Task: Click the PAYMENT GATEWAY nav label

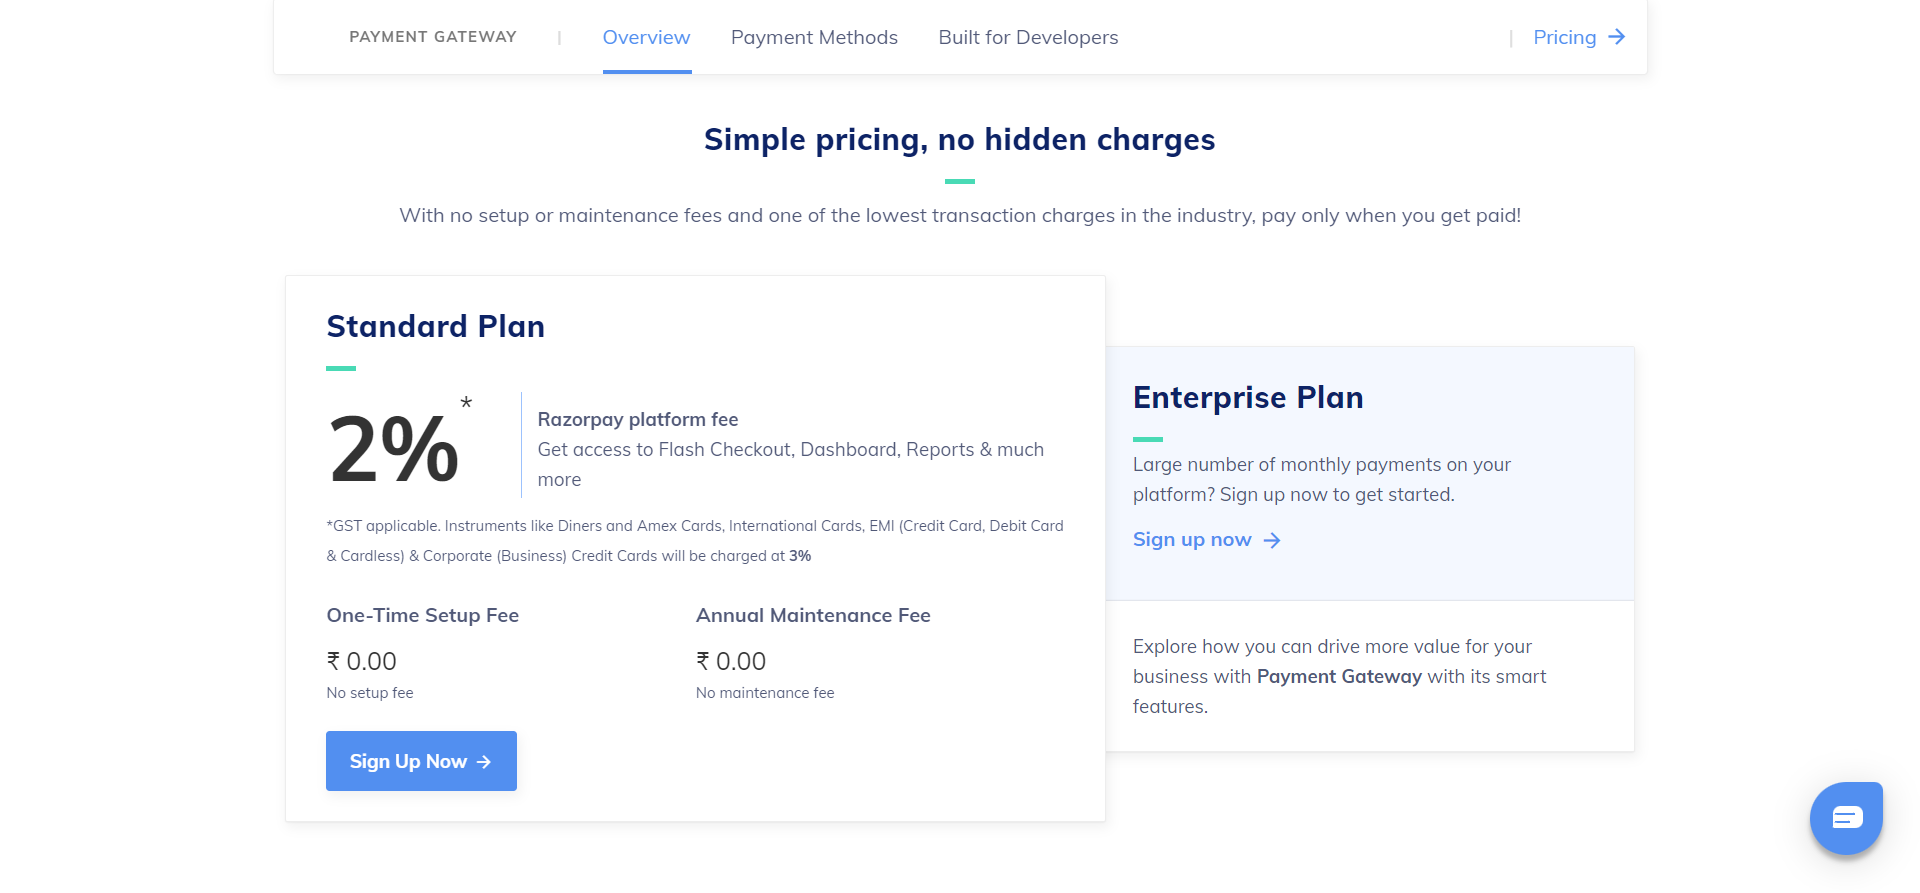Action: (433, 37)
